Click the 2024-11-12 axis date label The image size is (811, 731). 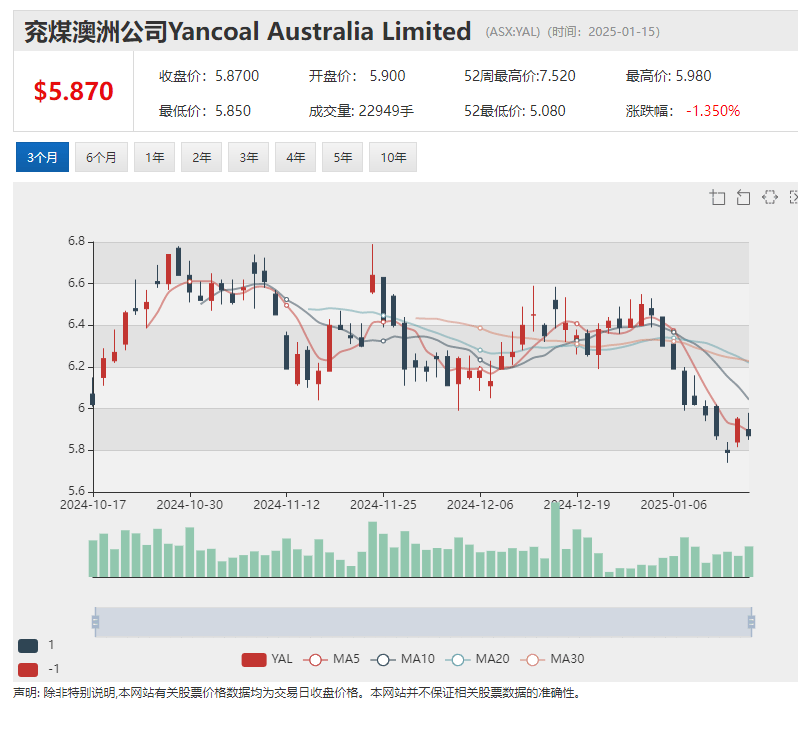[287, 505]
